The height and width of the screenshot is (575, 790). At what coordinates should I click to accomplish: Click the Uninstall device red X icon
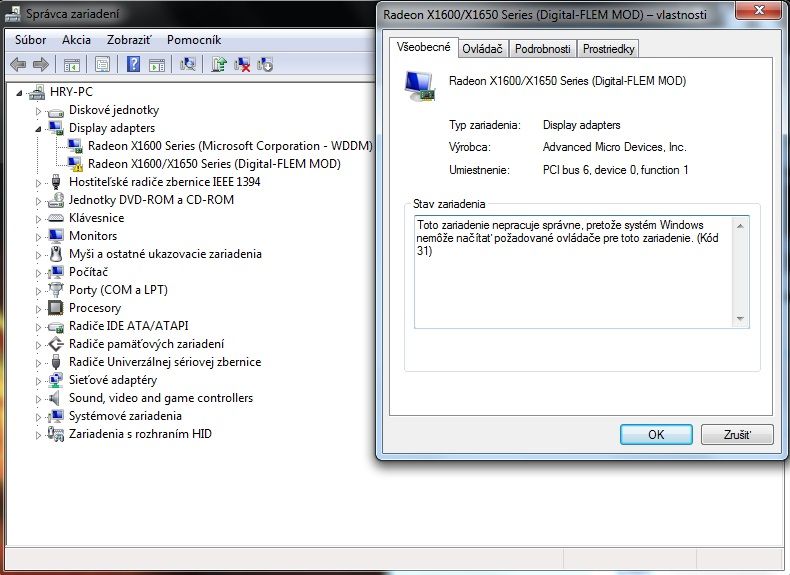click(242, 65)
